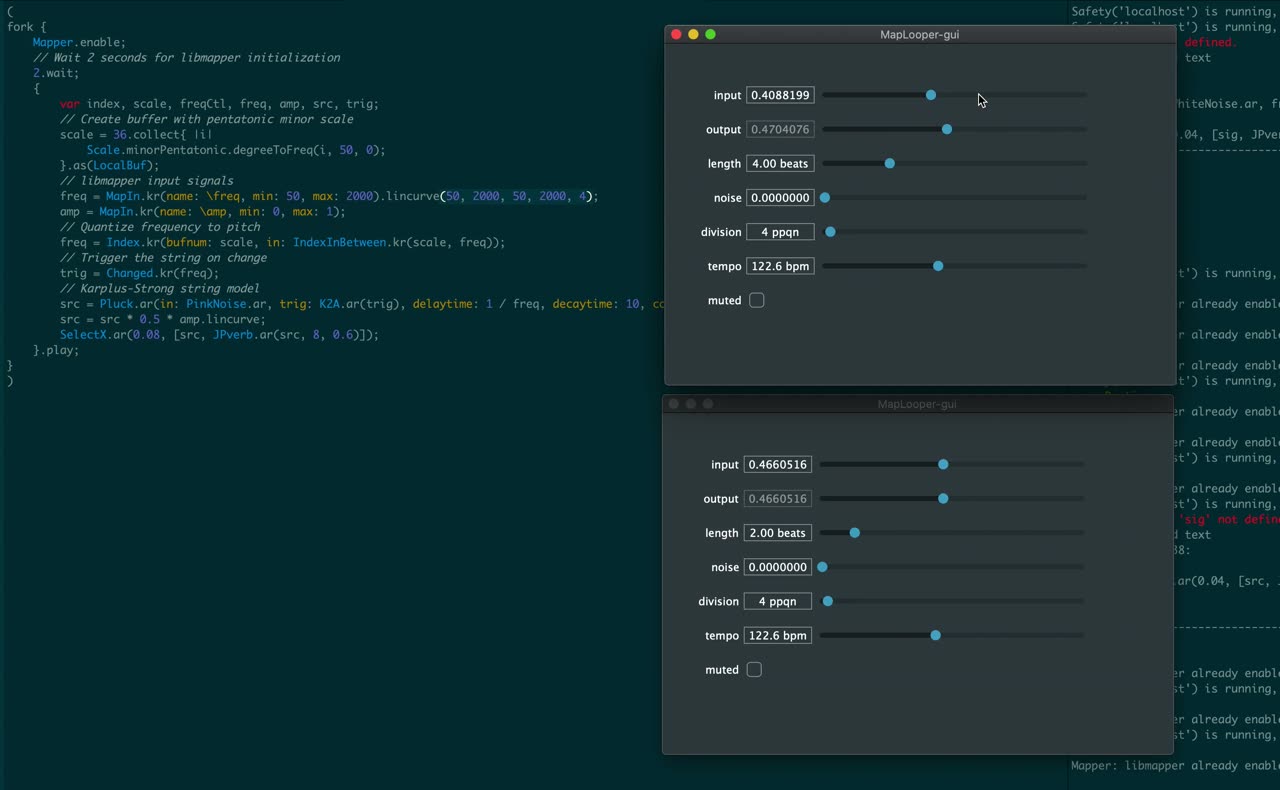This screenshot has width=1280, height=790.
Task: Click the '2.wait;' line in the code editor
Action: (56, 73)
